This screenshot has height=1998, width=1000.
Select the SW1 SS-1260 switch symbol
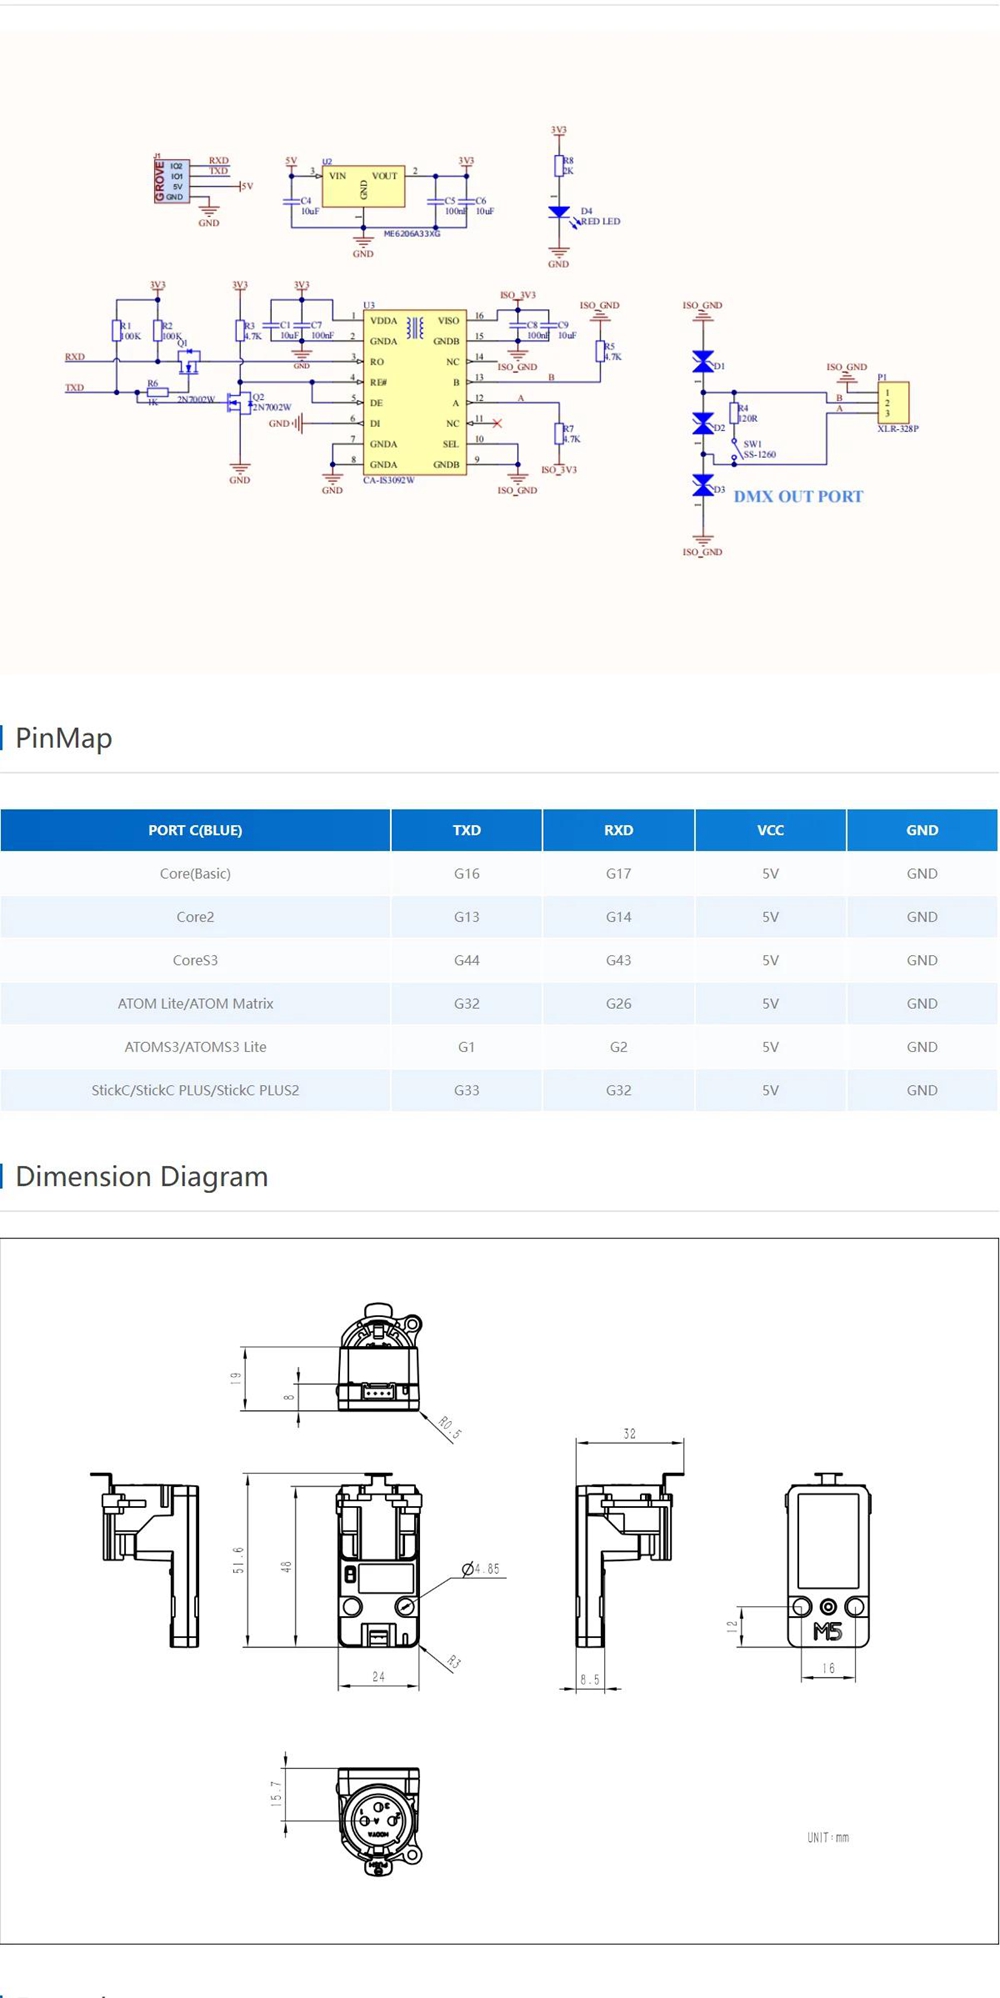click(735, 451)
